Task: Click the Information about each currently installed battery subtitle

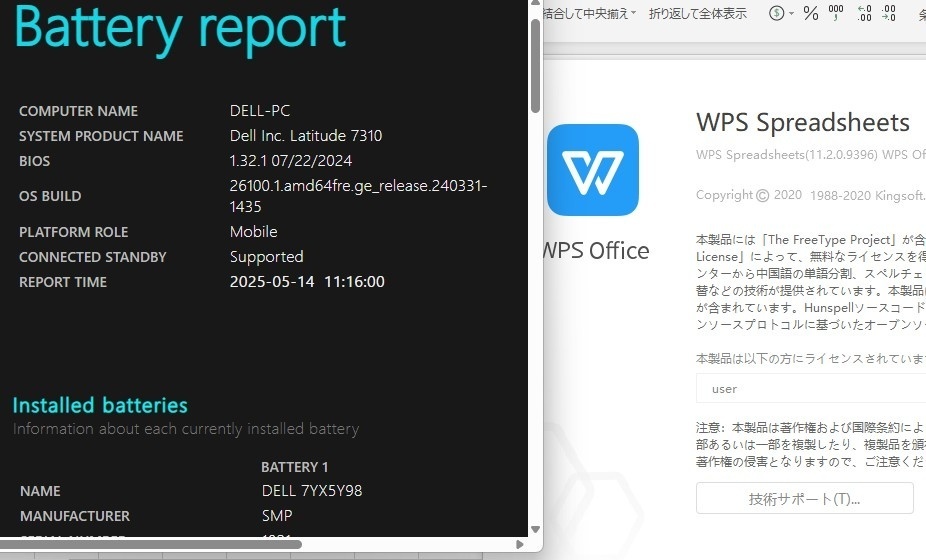Action: coord(186,429)
